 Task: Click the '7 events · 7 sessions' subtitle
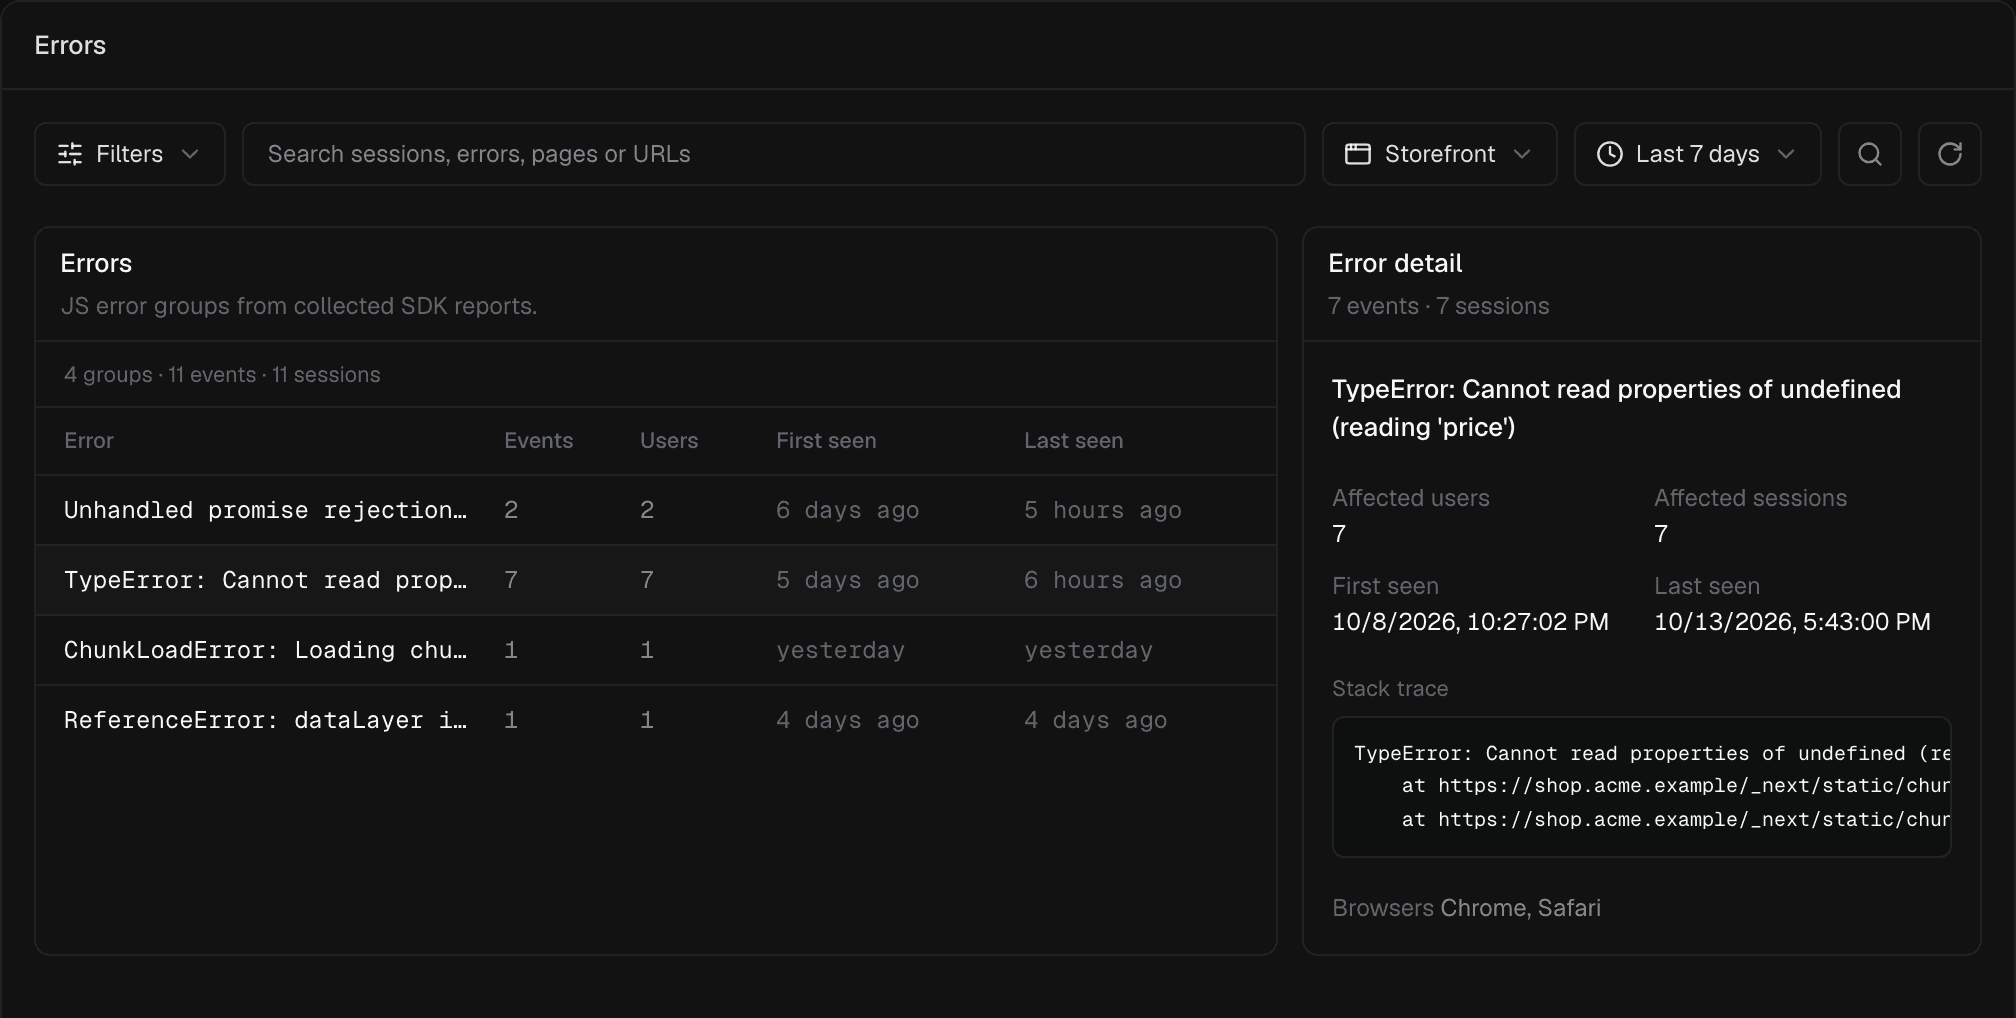pyautogui.click(x=1438, y=306)
